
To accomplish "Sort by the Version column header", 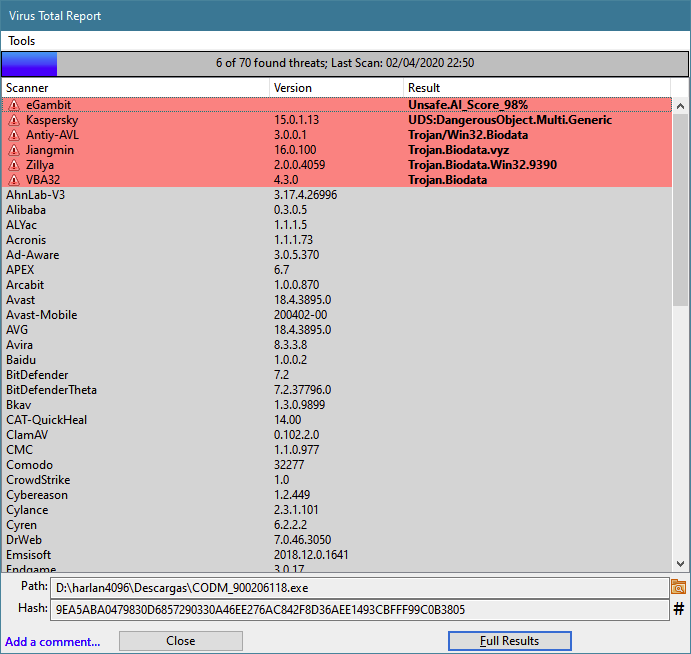I will tap(336, 88).
